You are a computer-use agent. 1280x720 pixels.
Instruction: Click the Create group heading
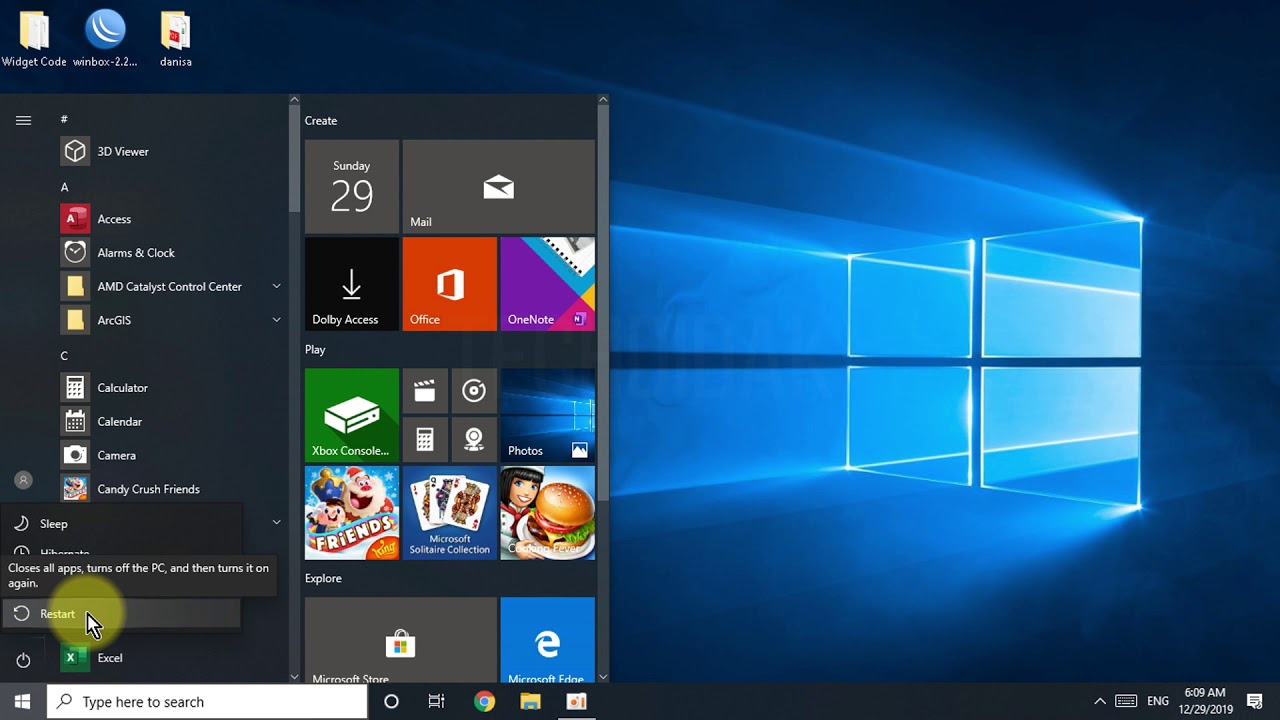coord(321,121)
